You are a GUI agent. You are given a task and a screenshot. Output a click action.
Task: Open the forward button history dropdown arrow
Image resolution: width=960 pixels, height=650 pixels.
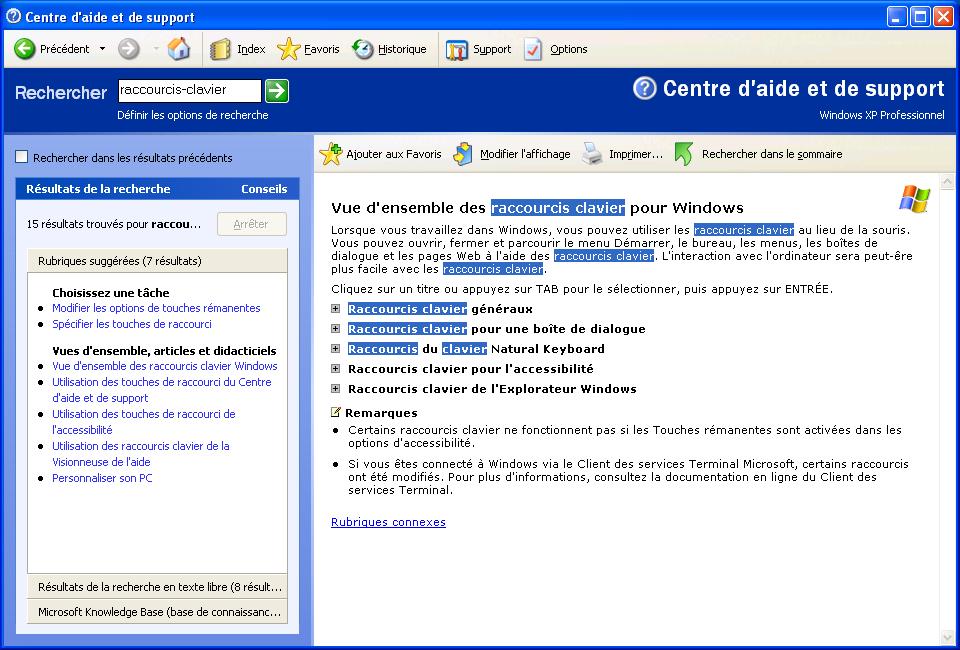(155, 49)
